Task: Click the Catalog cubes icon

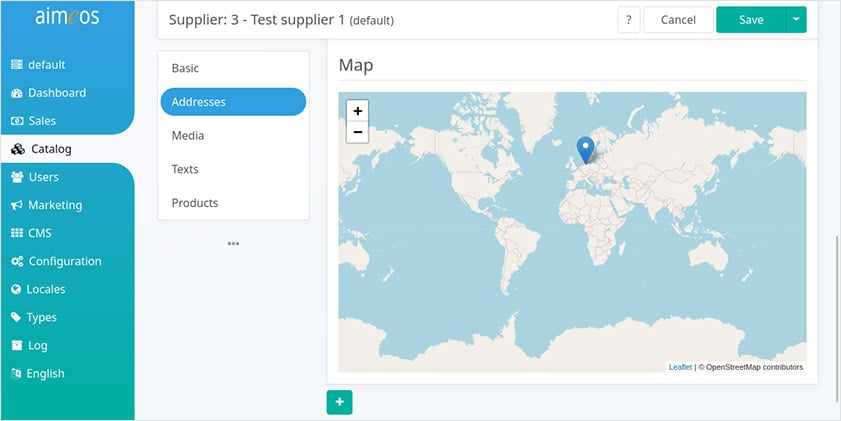Action: coord(18,149)
